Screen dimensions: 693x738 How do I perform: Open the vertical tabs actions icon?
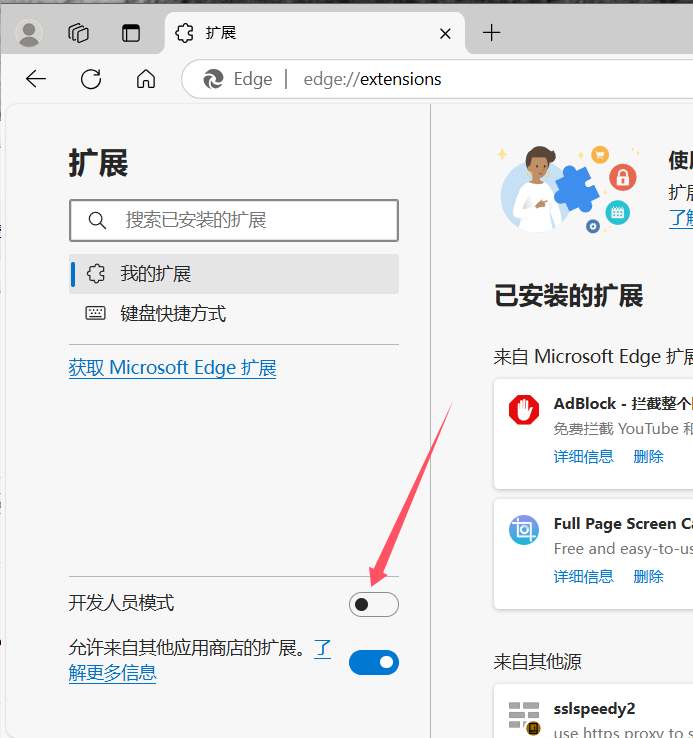tap(131, 33)
